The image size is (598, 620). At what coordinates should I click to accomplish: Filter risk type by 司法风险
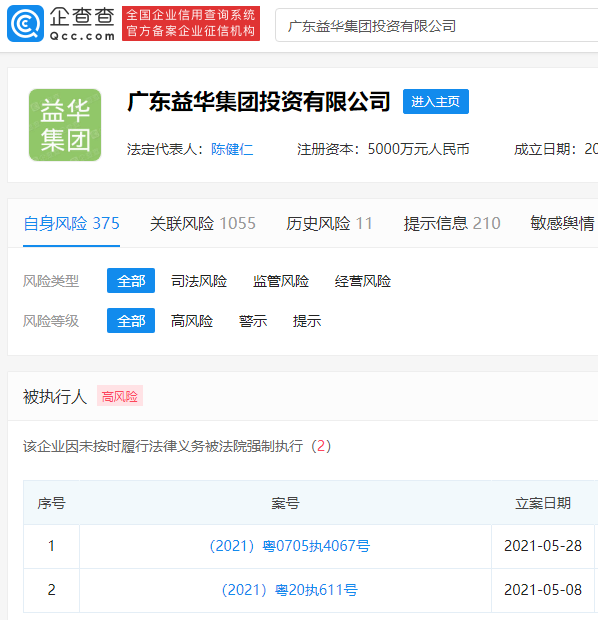(x=199, y=281)
